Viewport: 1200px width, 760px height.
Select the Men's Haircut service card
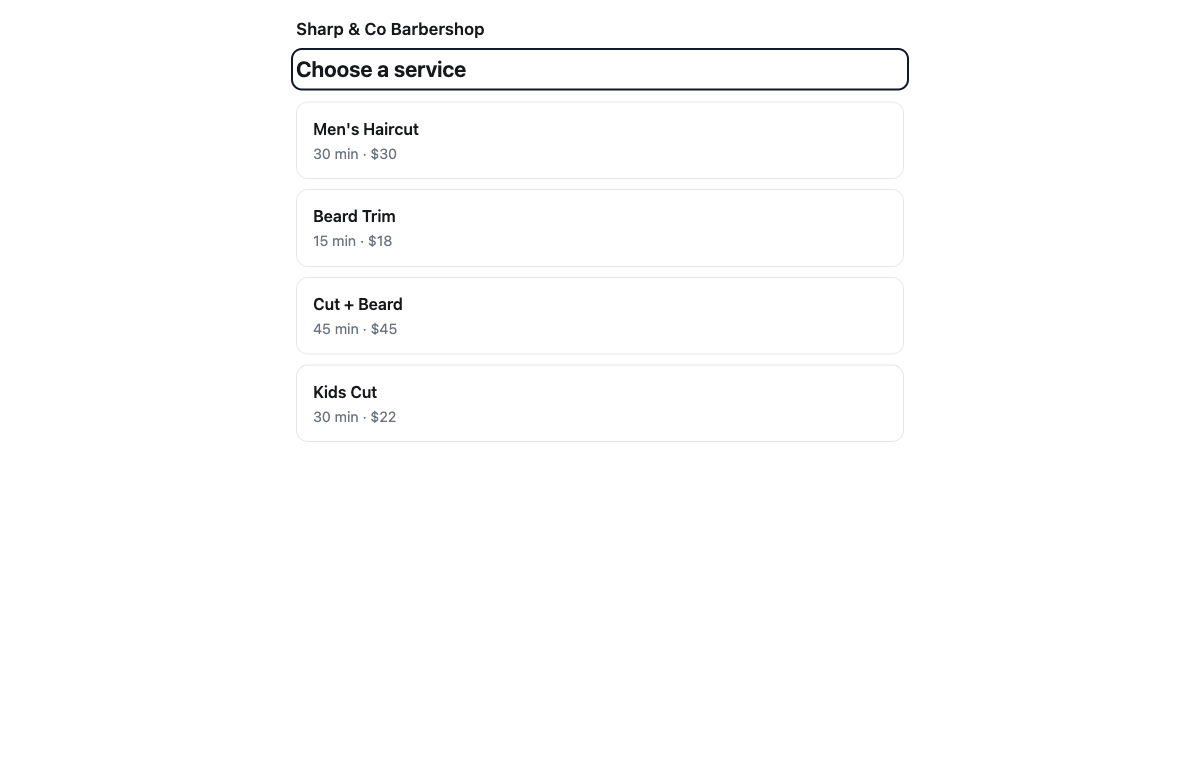(600, 140)
